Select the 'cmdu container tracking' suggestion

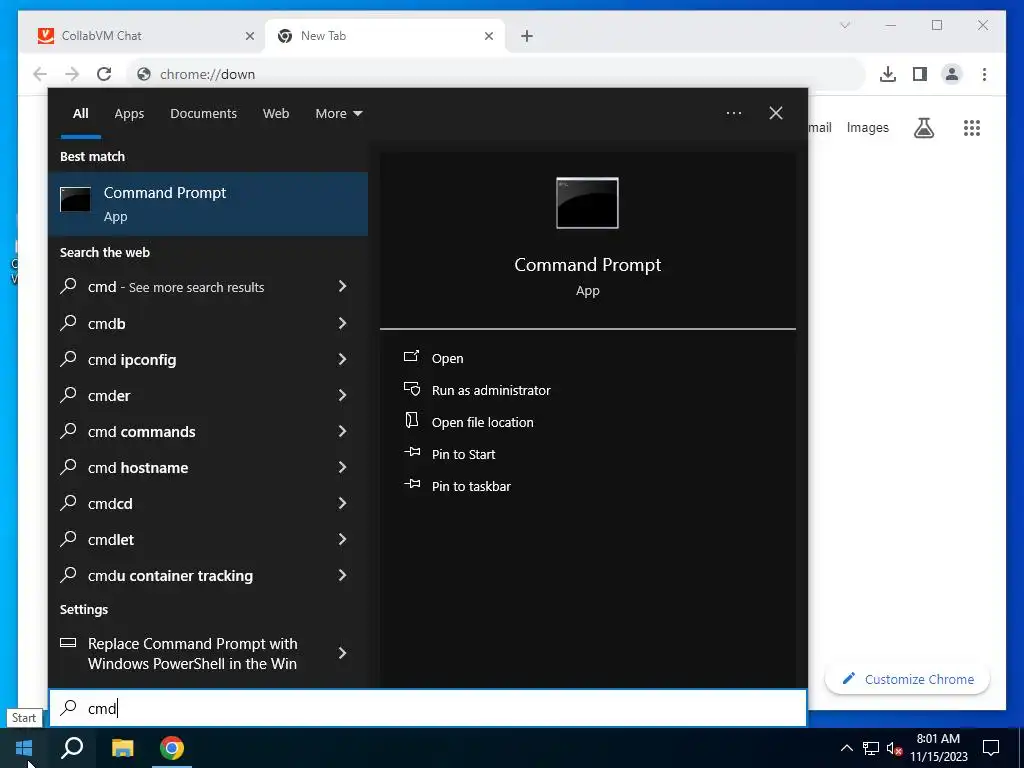(x=208, y=575)
